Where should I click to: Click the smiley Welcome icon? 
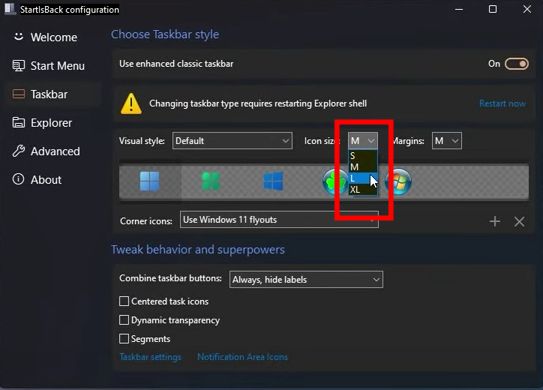[x=18, y=36]
